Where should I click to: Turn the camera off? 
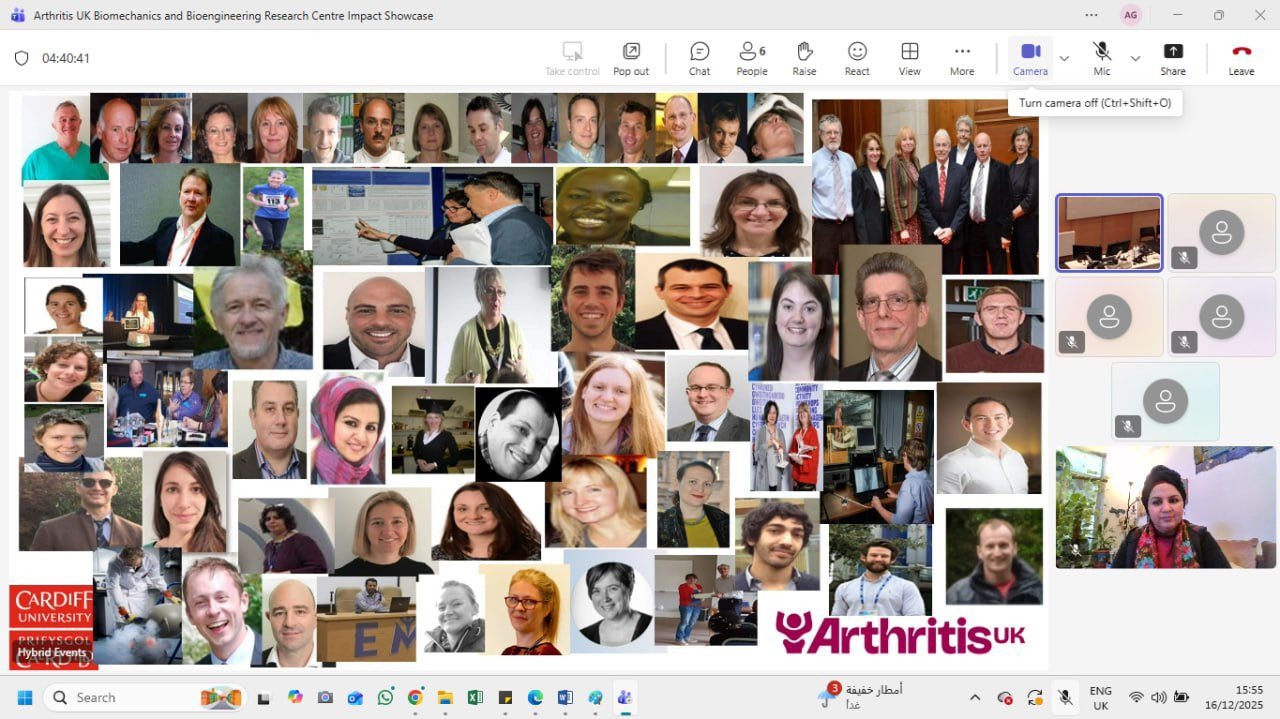coord(1030,58)
